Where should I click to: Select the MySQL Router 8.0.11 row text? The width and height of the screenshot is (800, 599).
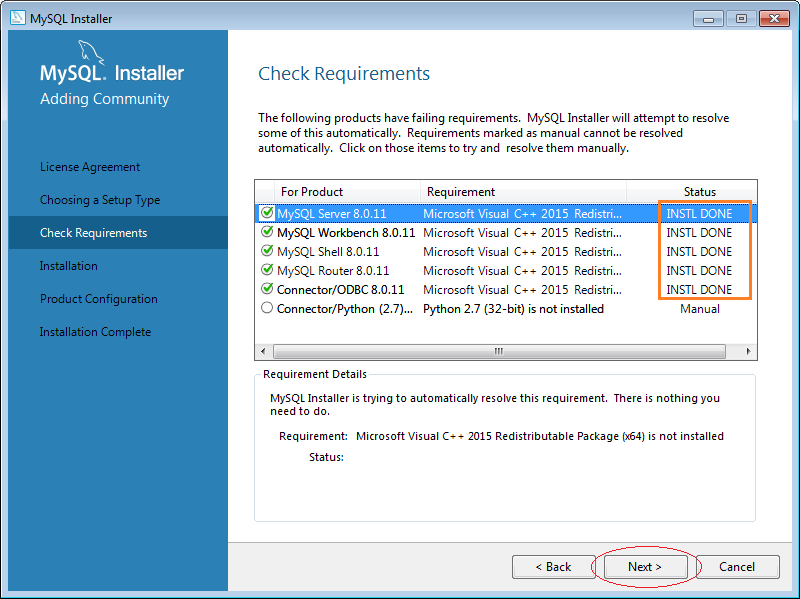(x=333, y=270)
